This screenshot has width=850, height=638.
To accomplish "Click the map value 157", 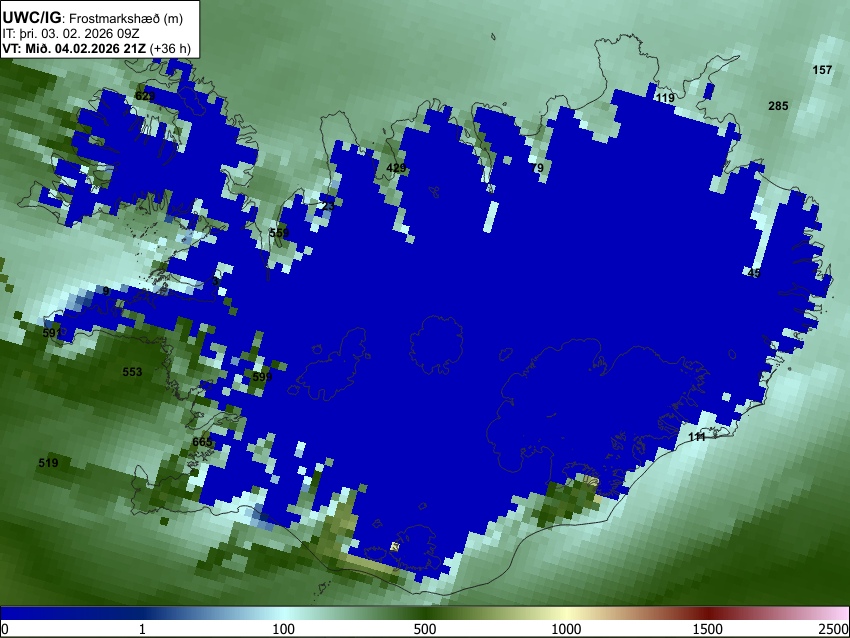I will (x=822, y=69).
